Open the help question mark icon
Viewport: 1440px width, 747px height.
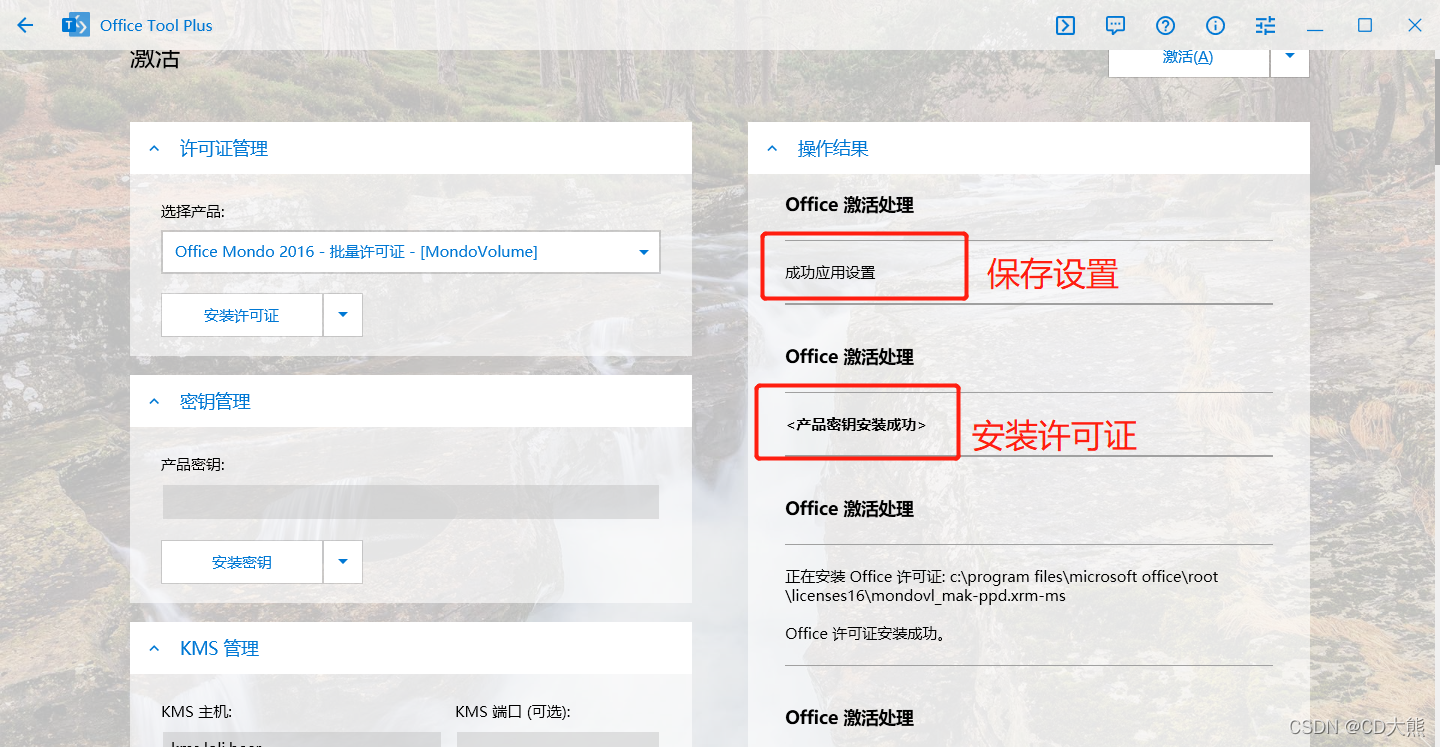pyautogui.click(x=1165, y=25)
